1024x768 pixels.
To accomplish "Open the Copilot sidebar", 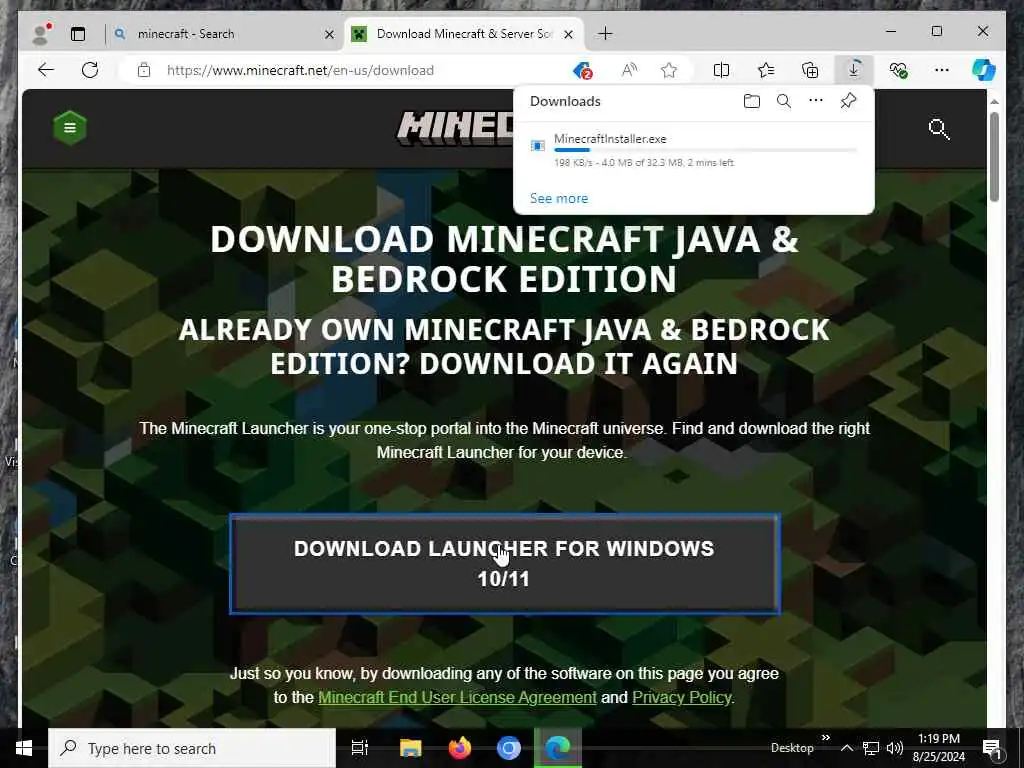I will coord(984,70).
